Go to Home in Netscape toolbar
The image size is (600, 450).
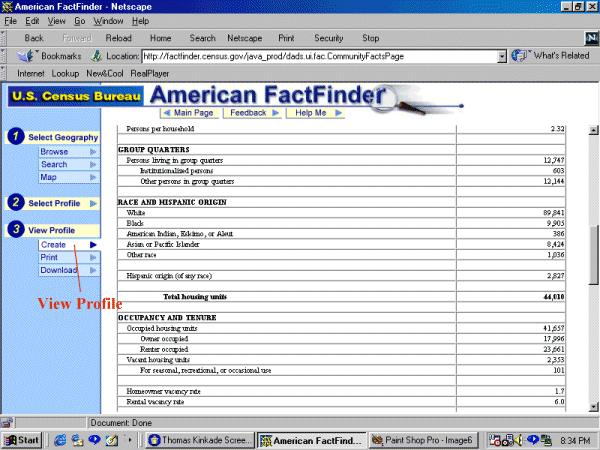click(x=159, y=38)
